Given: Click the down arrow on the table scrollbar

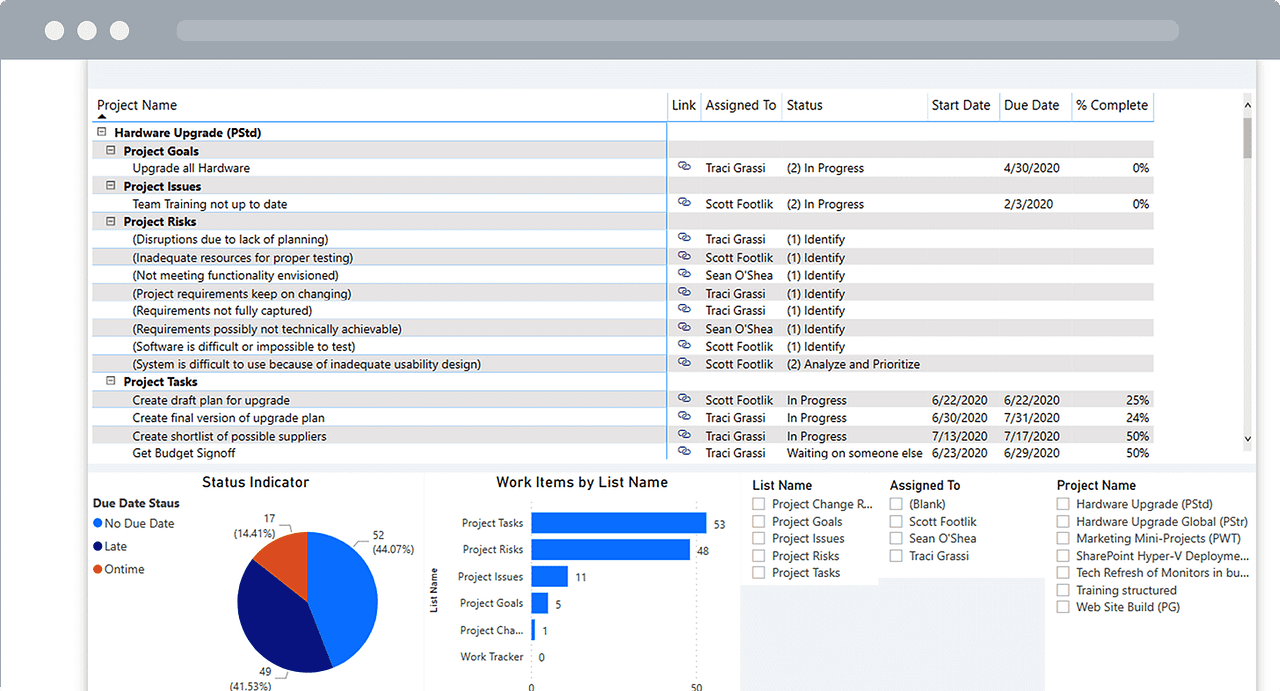Looking at the screenshot, I should (x=1247, y=439).
